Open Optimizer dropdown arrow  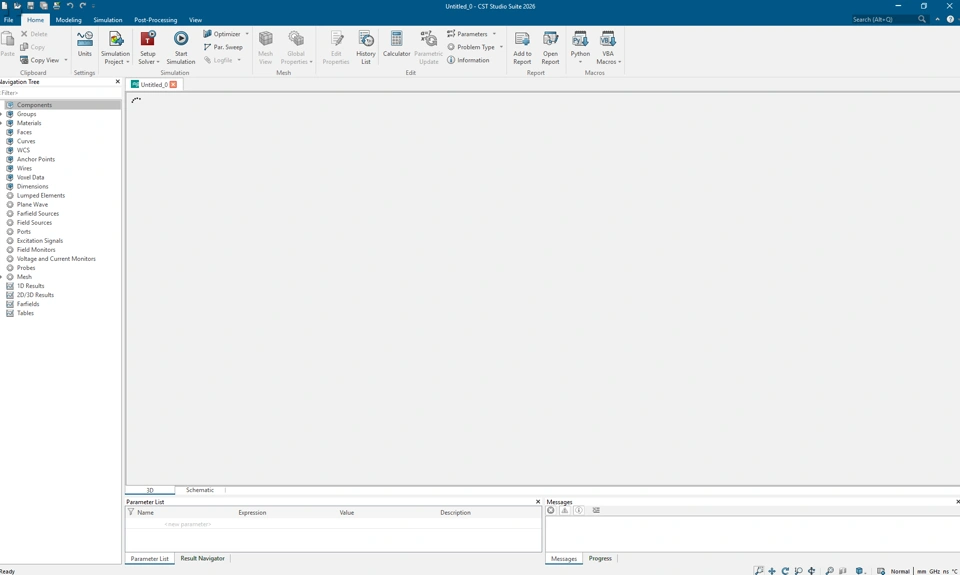point(247,34)
